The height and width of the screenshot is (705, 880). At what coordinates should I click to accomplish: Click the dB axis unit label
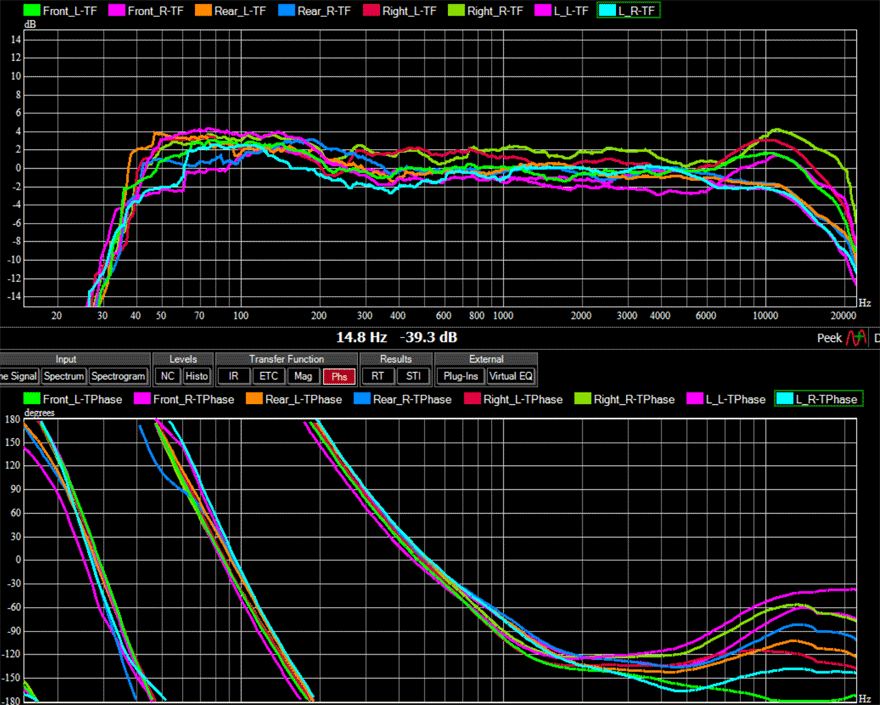coord(30,25)
